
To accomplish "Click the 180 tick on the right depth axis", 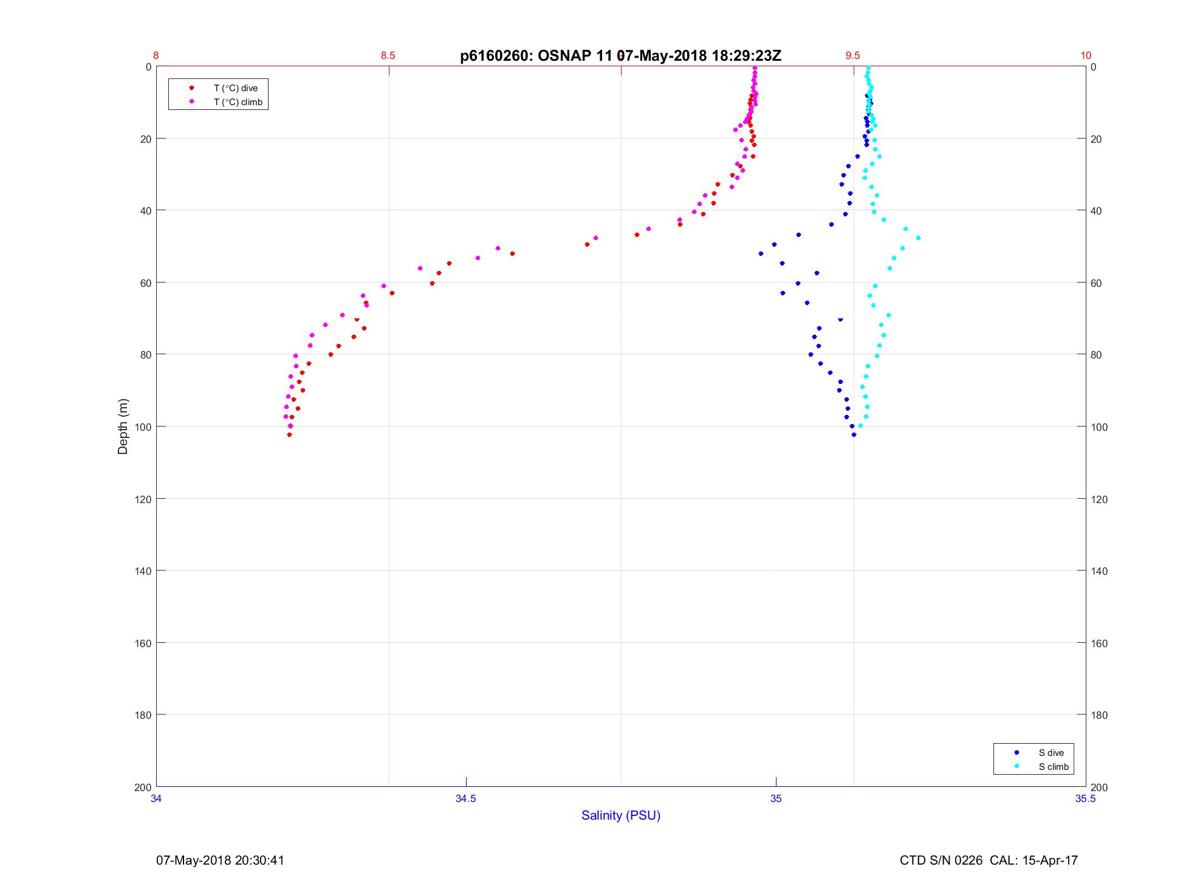I will [x=1100, y=715].
